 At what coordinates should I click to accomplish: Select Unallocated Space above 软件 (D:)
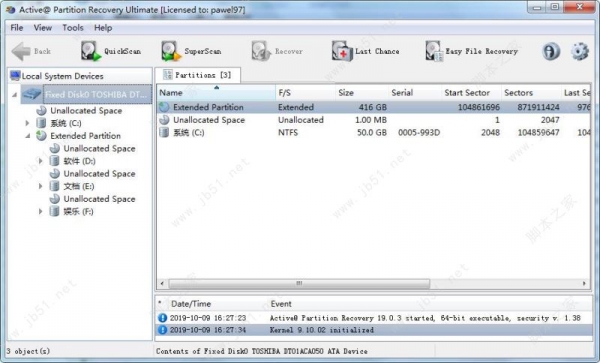pos(99,148)
